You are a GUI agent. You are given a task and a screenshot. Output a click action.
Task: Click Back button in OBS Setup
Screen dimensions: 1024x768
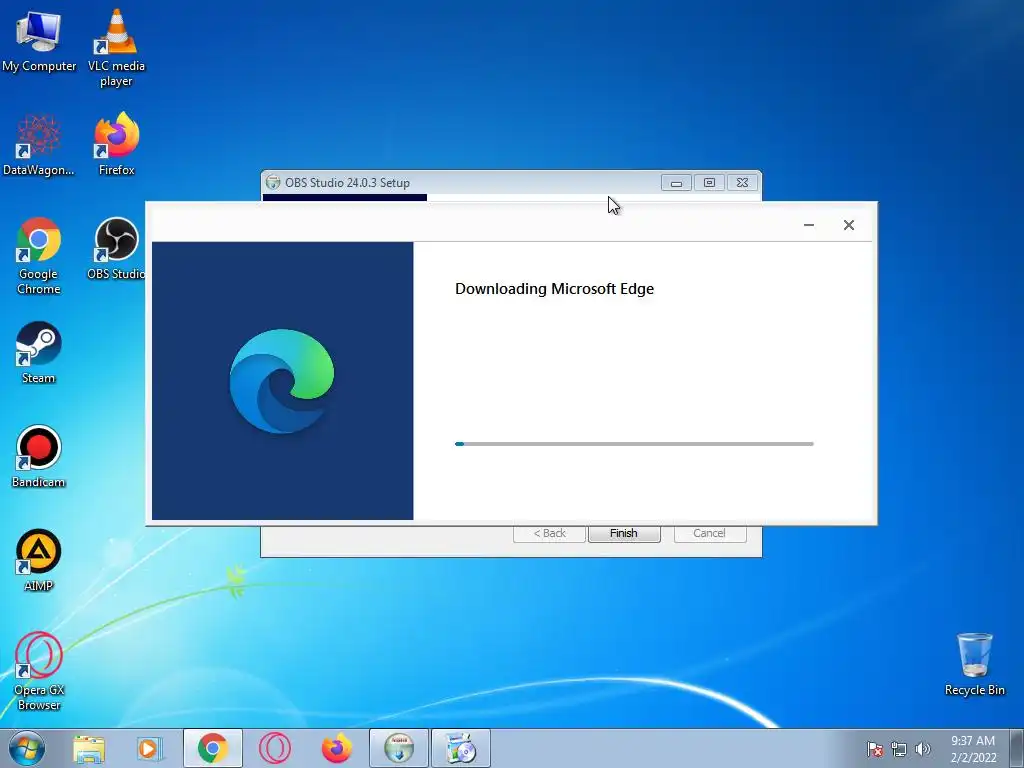pos(549,534)
